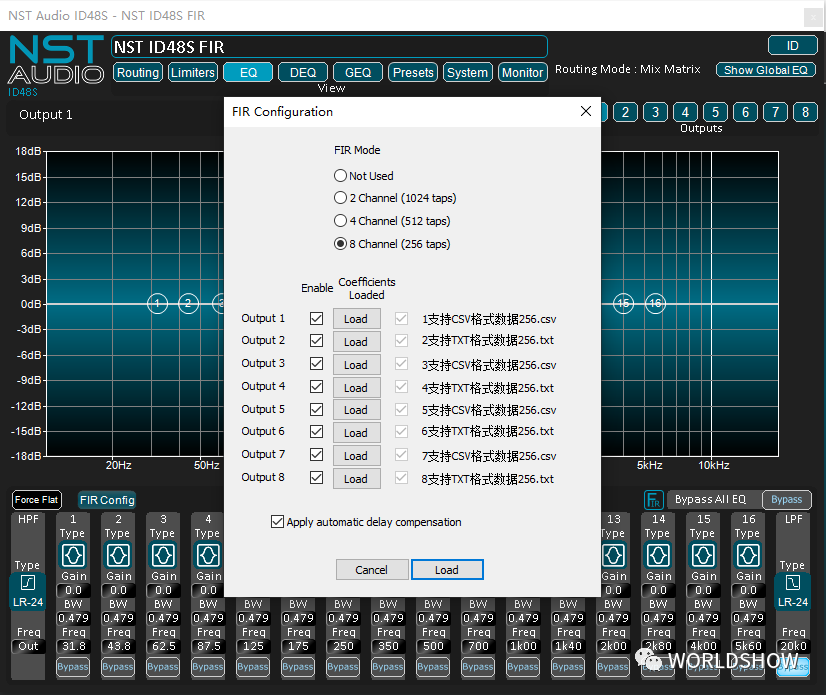Viewport: 826px width, 695px height.
Task: Click the band 1 filter type icon
Action: tap(73, 555)
